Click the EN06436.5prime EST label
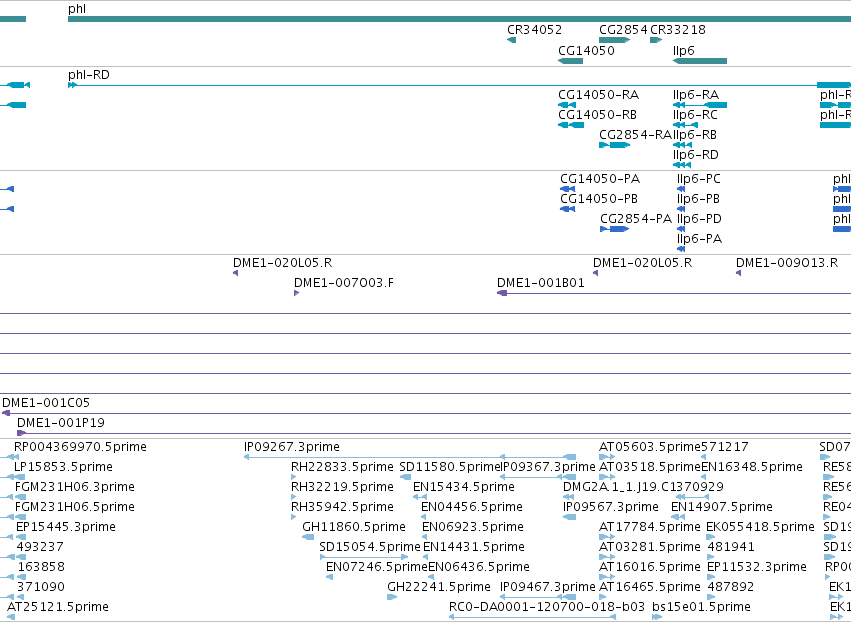This screenshot has height=622, width=851. 479,567
